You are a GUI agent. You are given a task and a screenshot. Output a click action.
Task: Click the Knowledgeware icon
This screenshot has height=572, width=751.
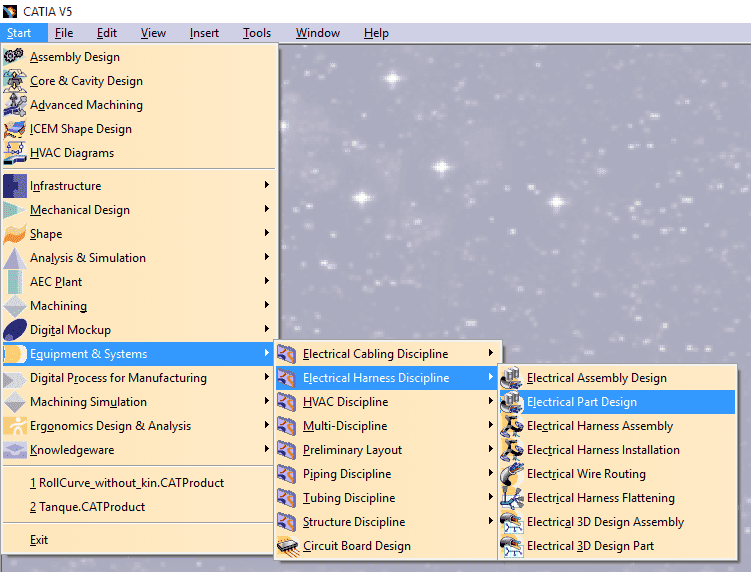[x=14, y=449]
